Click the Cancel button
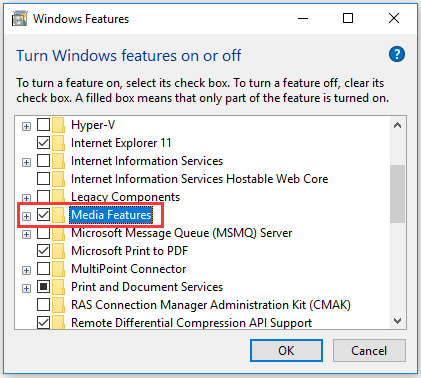This screenshot has height=378, width=421. coord(369,351)
